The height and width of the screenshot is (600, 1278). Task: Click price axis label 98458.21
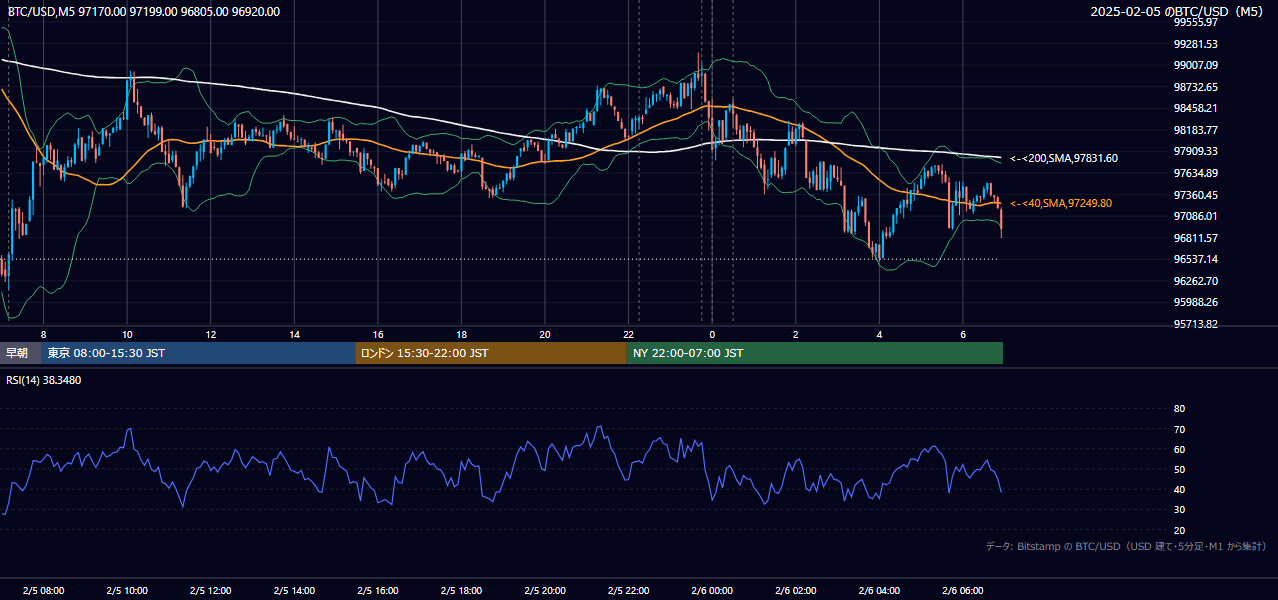[1196, 108]
